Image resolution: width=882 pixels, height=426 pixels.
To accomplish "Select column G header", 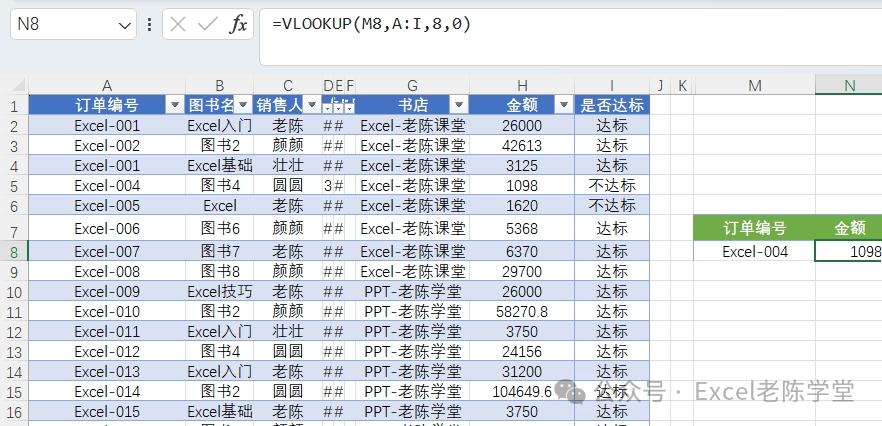I will [x=412, y=86].
